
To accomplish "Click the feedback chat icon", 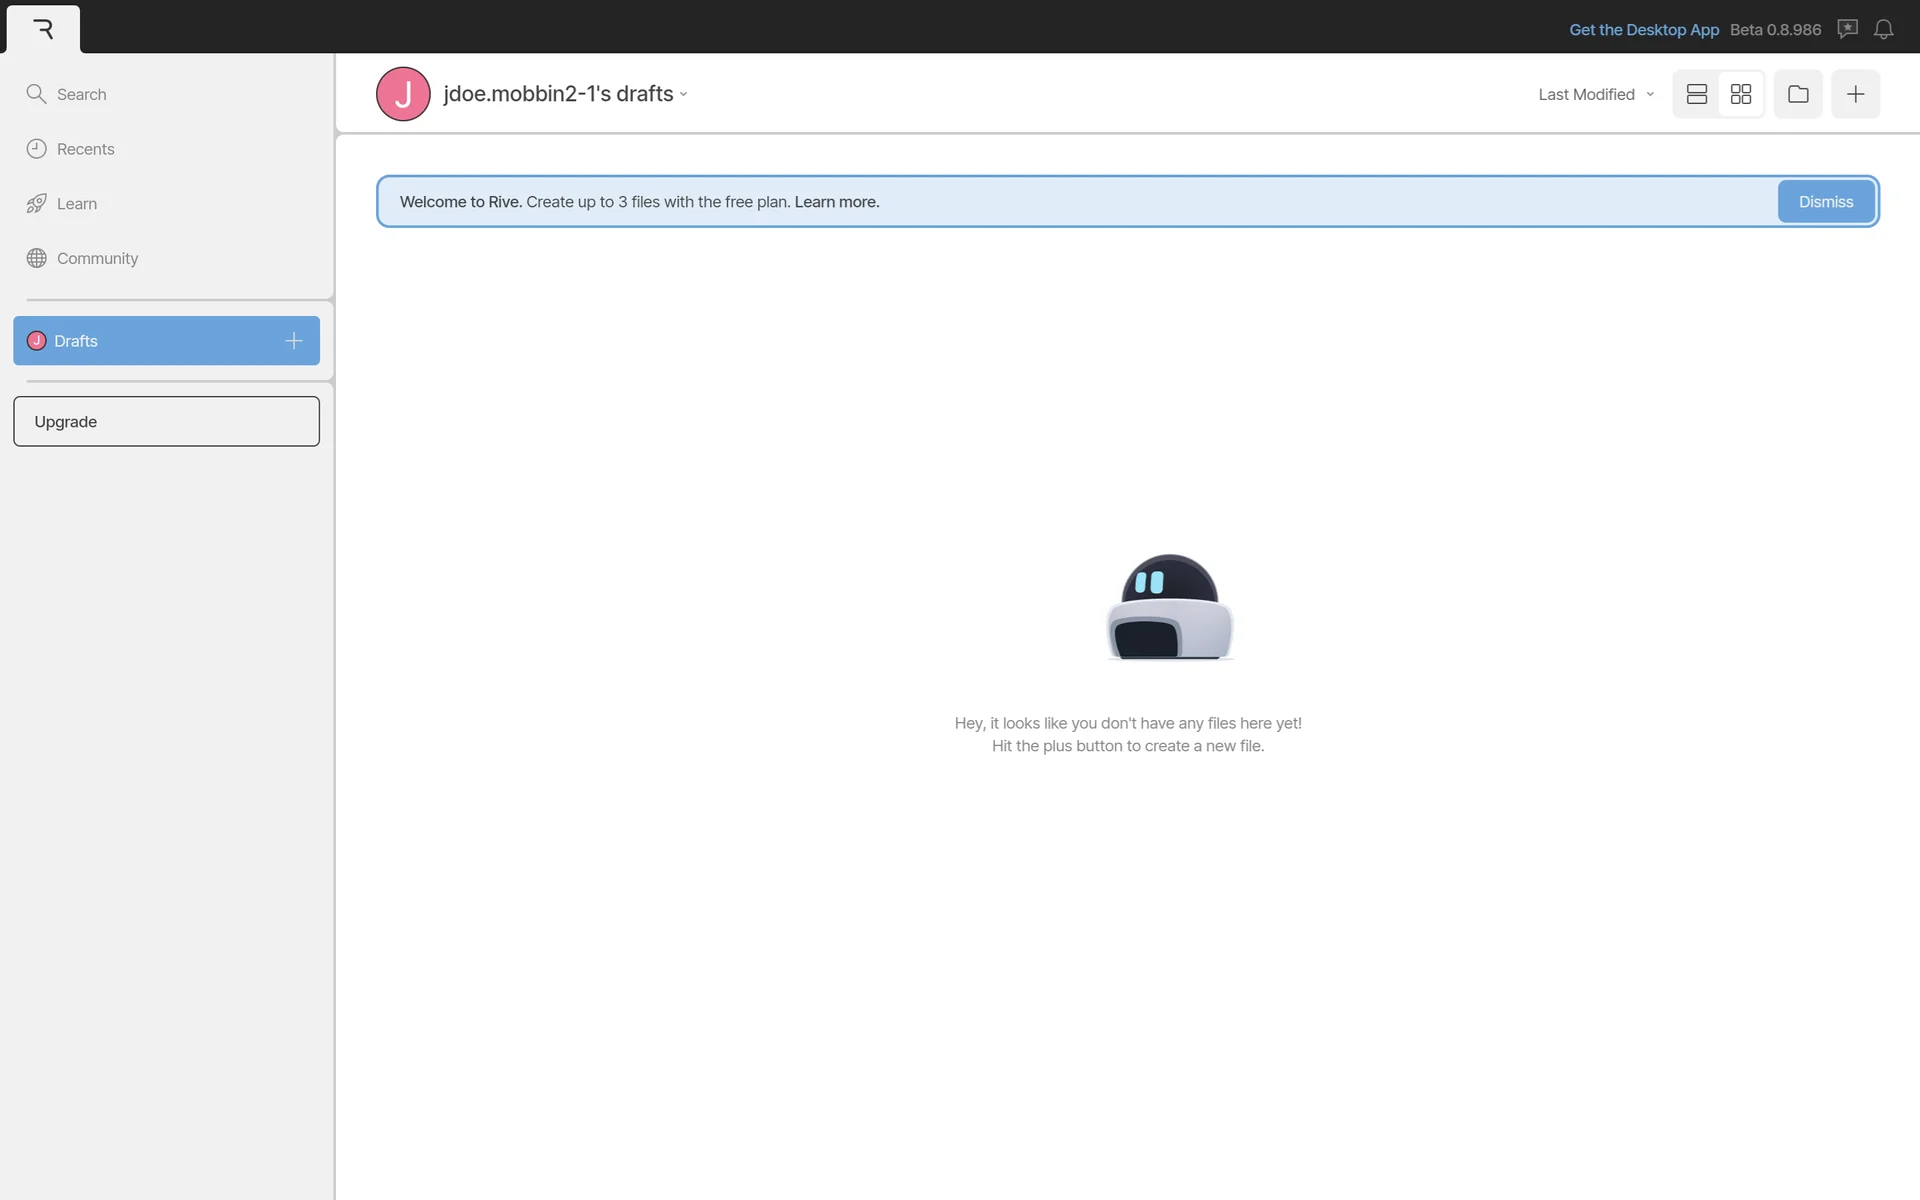I will [x=1847, y=30].
